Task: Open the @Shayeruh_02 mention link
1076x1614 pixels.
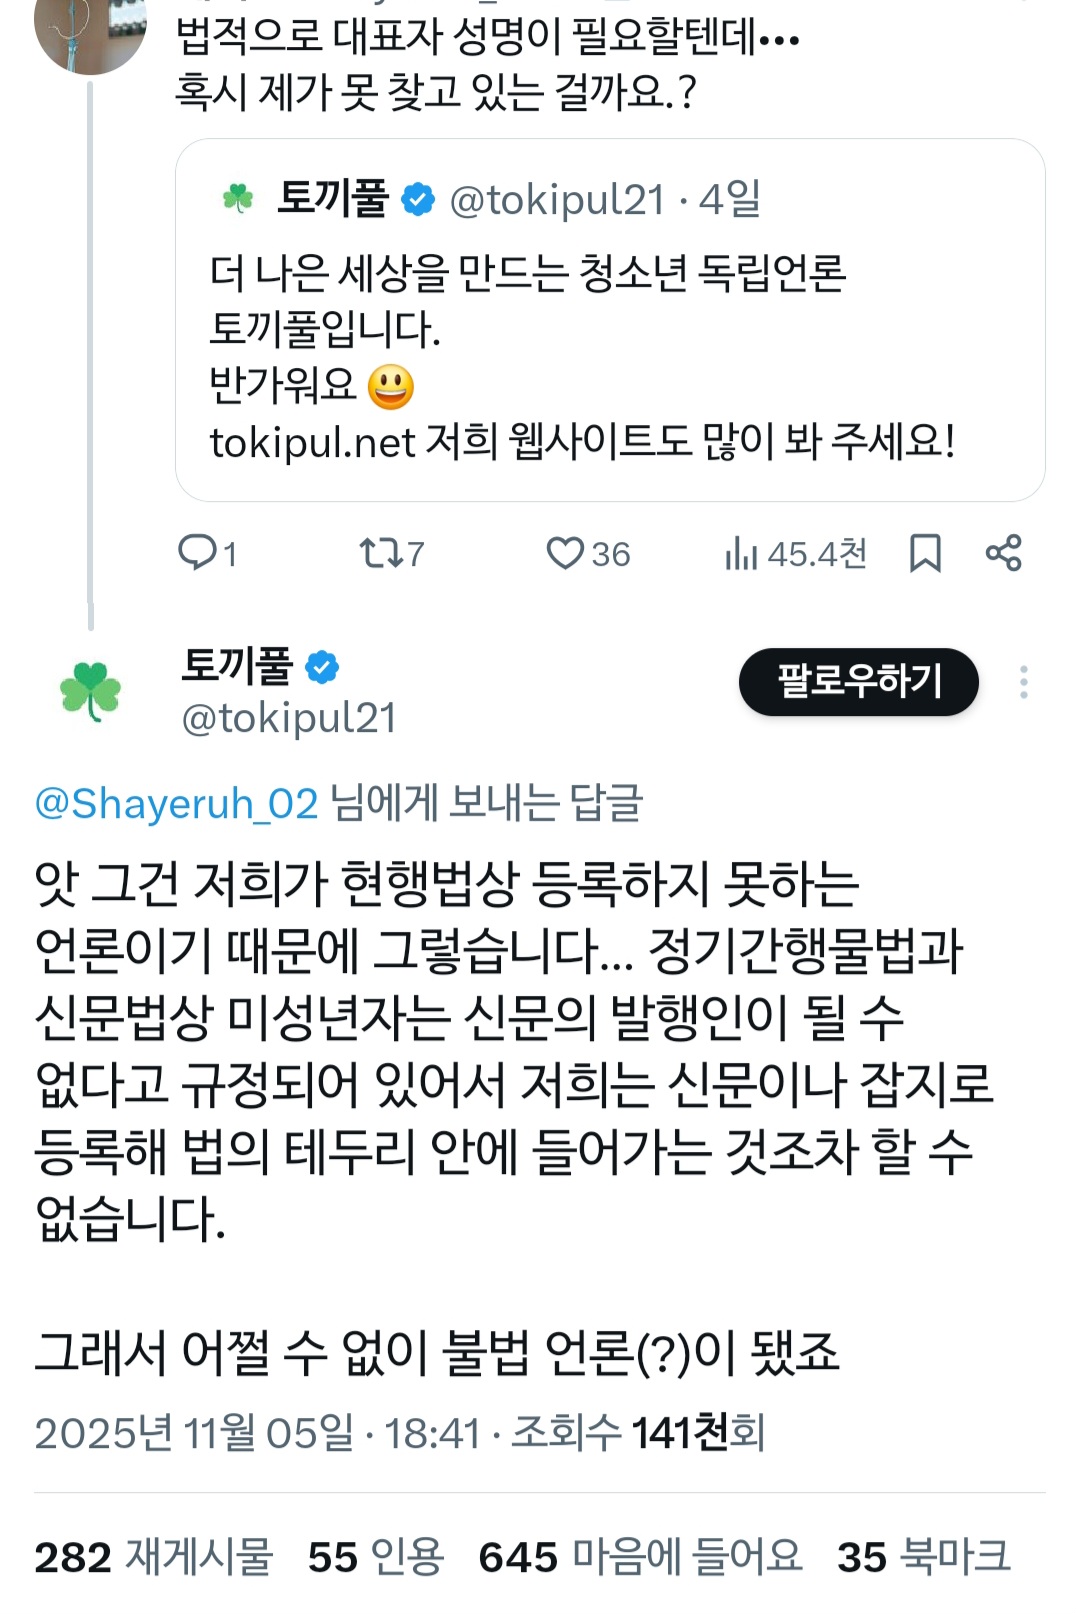Action: tap(176, 804)
